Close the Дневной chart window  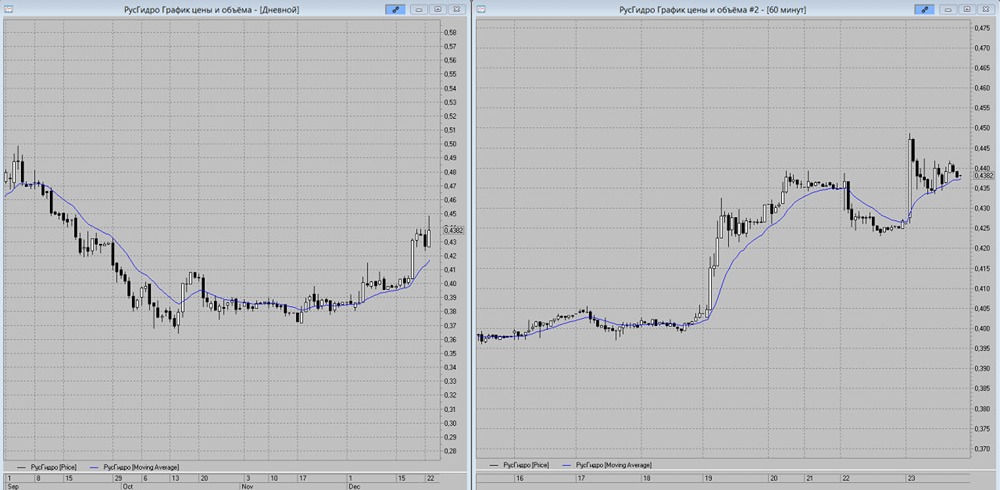pos(456,10)
